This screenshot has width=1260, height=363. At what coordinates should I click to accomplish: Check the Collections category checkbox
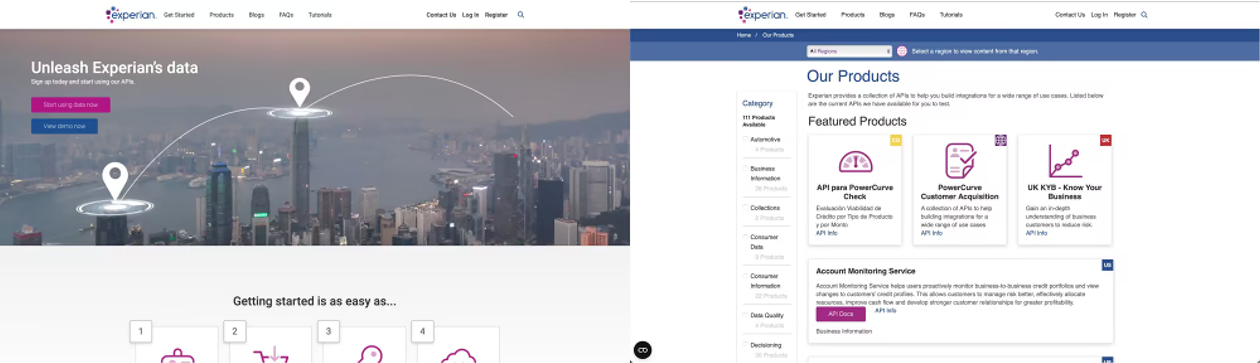(745, 208)
